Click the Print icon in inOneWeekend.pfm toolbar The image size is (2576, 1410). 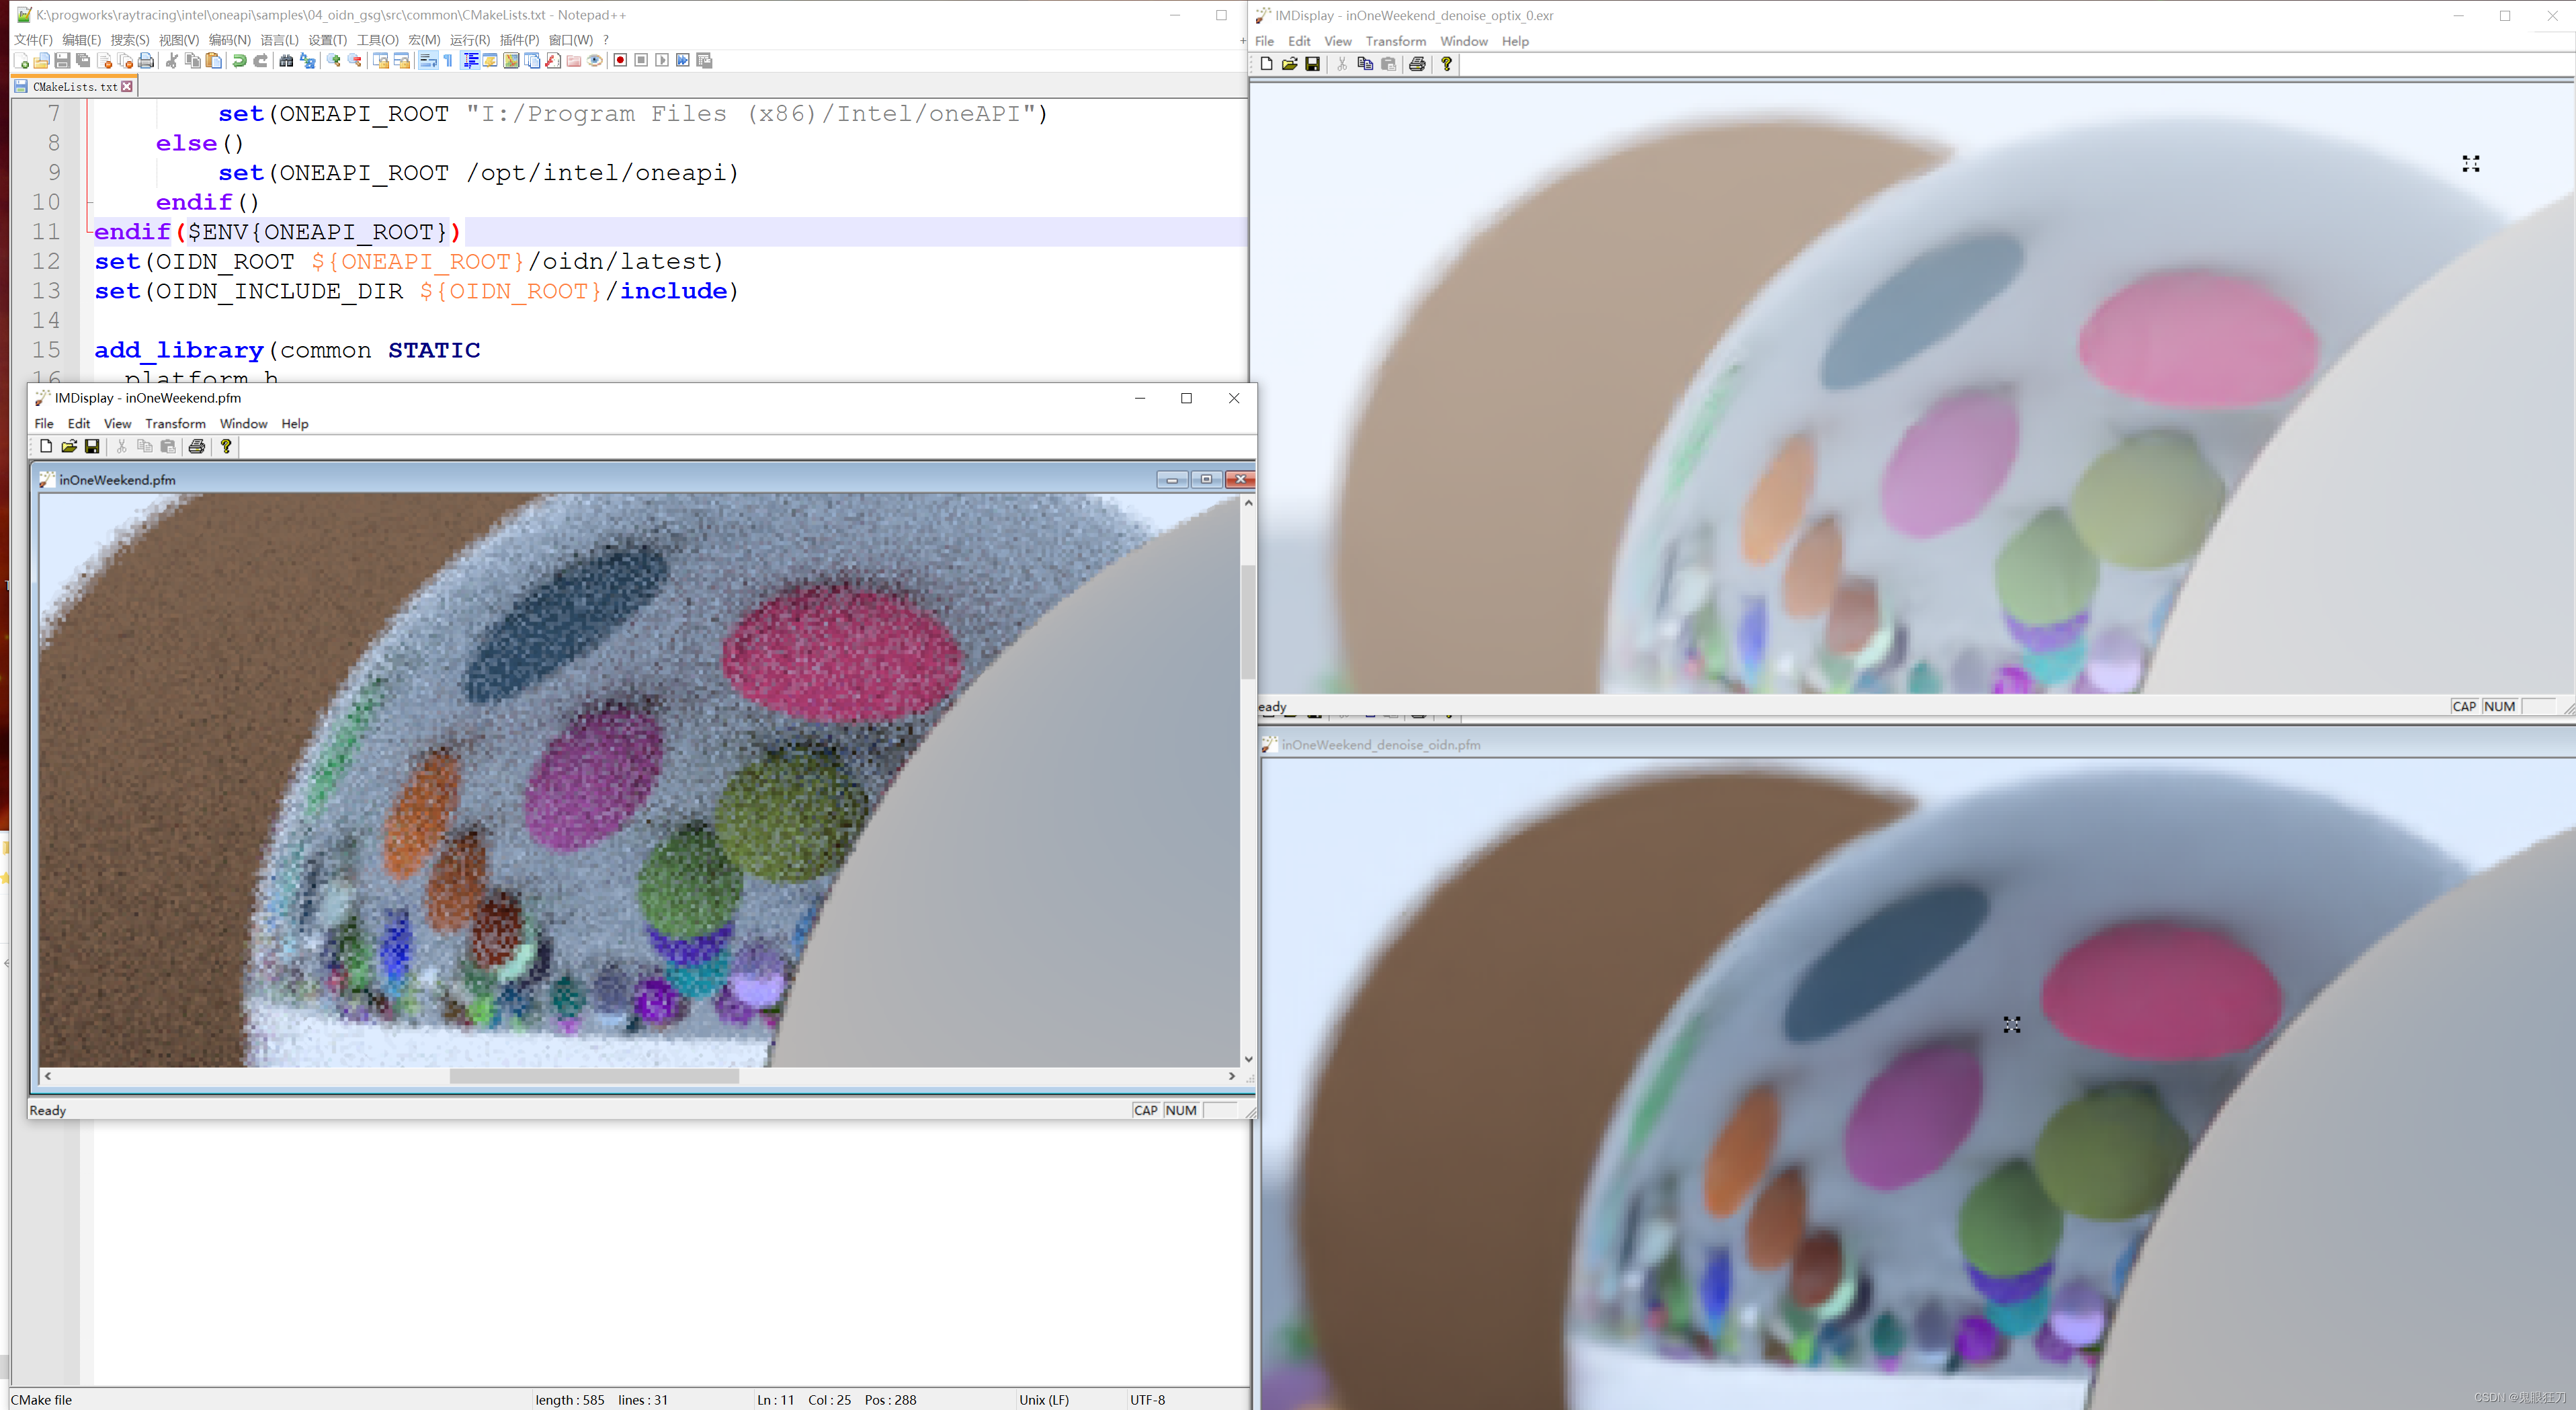197,447
